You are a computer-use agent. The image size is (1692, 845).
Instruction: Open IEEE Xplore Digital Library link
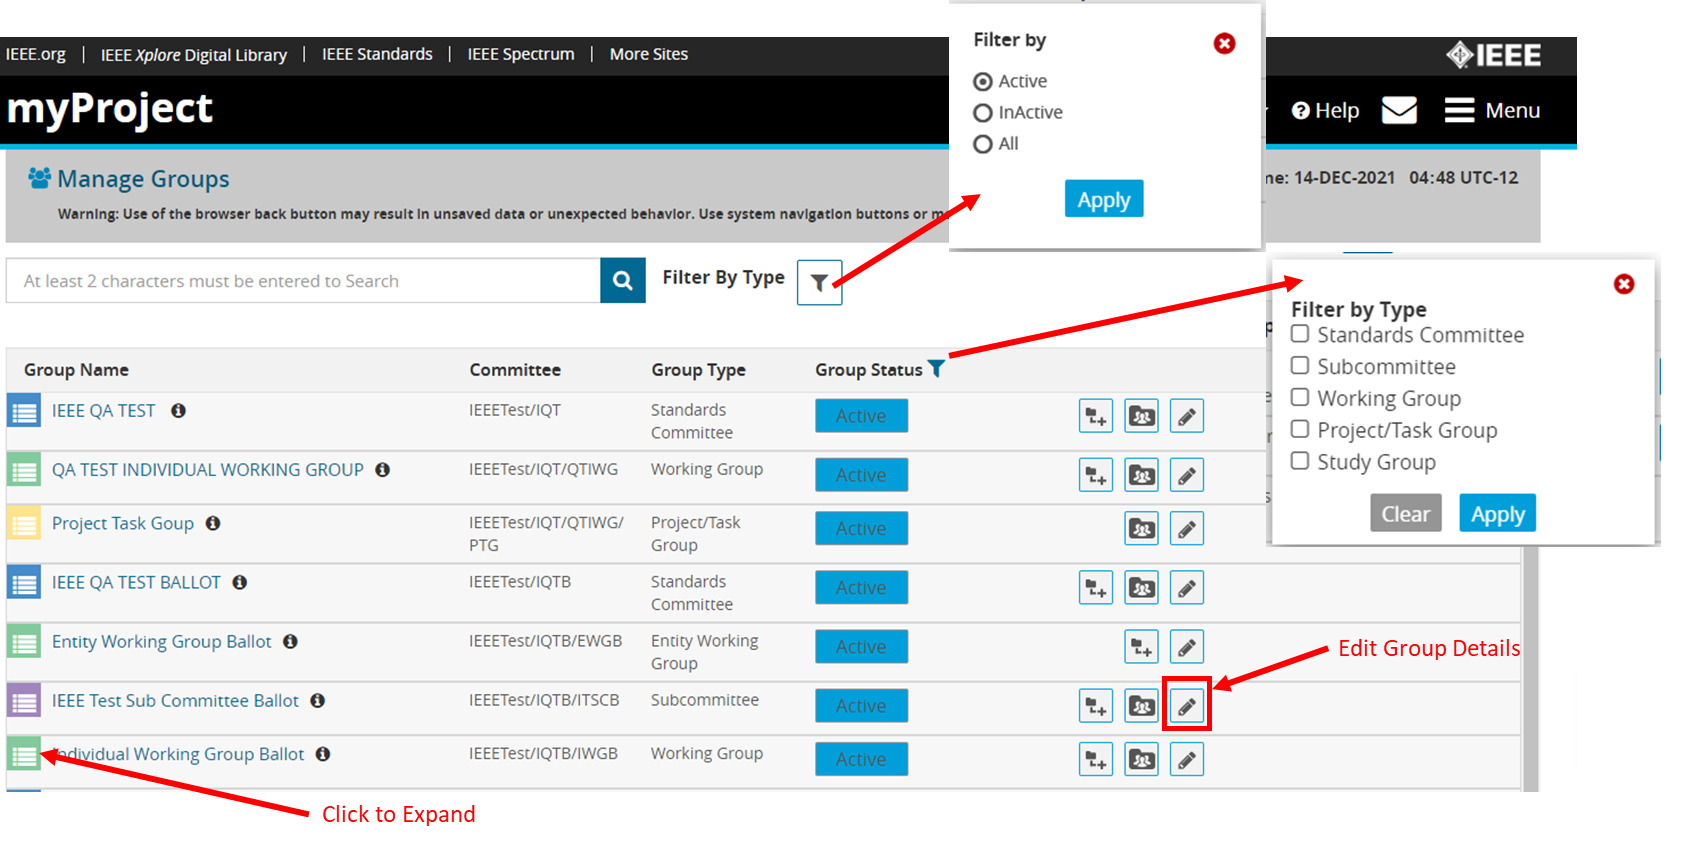coord(194,55)
